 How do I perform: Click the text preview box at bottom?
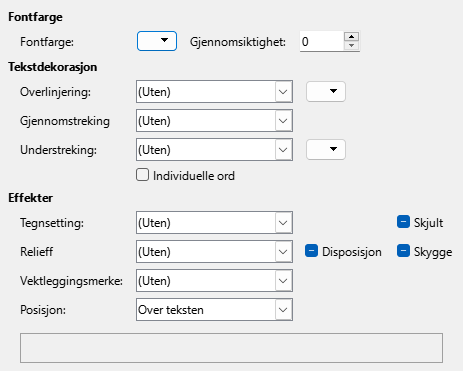coord(231,348)
